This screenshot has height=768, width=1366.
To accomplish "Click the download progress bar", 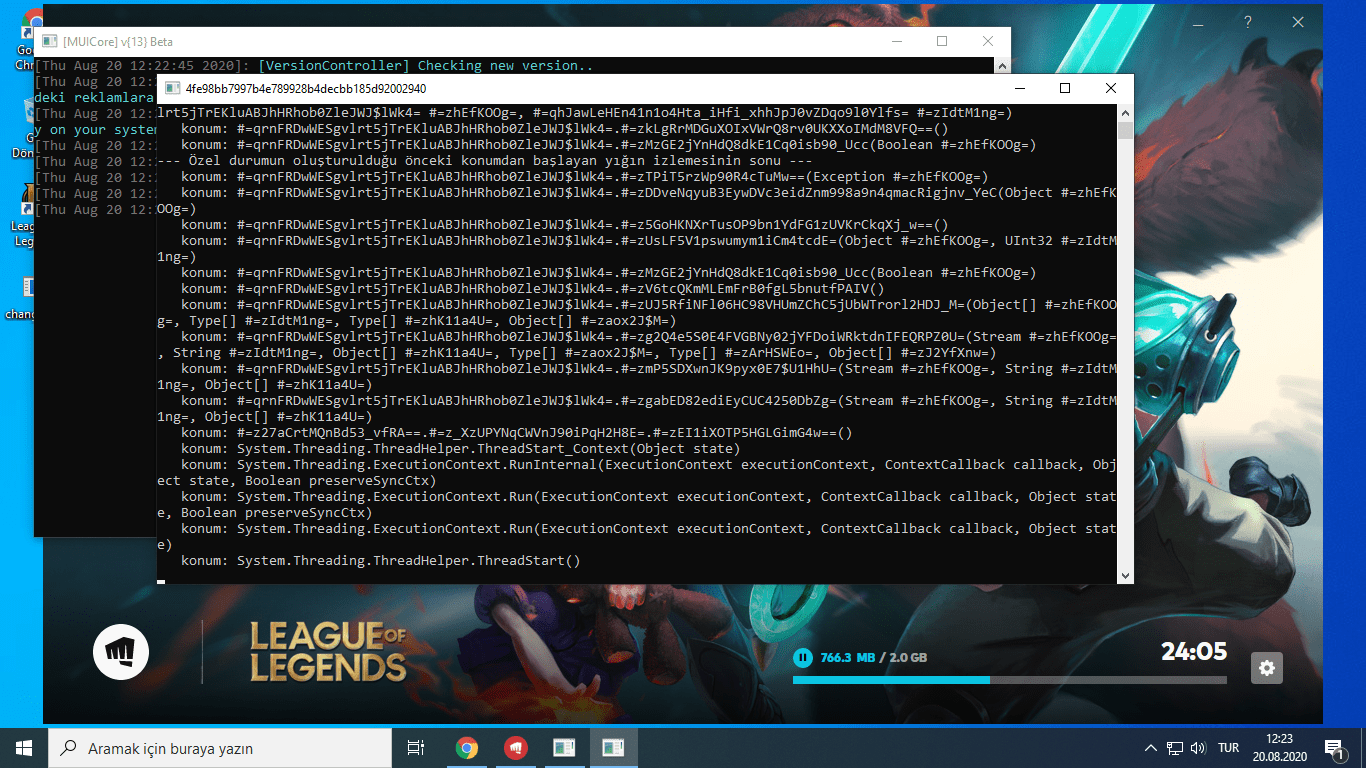I will point(1010,680).
